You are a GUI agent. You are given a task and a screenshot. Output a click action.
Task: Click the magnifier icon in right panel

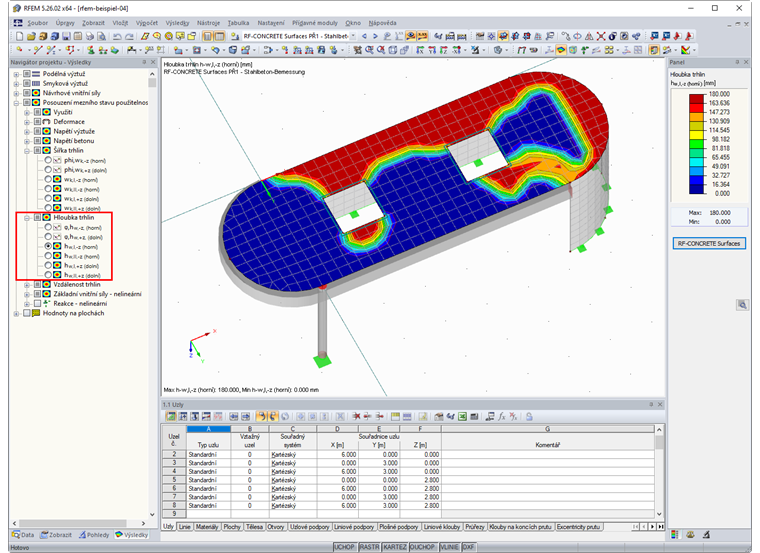pyautogui.click(x=742, y=305)
